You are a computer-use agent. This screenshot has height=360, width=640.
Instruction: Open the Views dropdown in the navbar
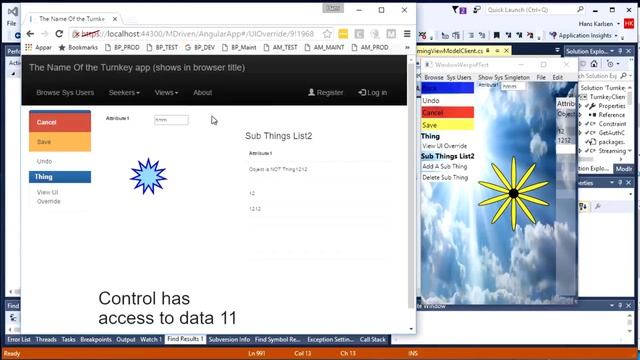click(166, 93)
